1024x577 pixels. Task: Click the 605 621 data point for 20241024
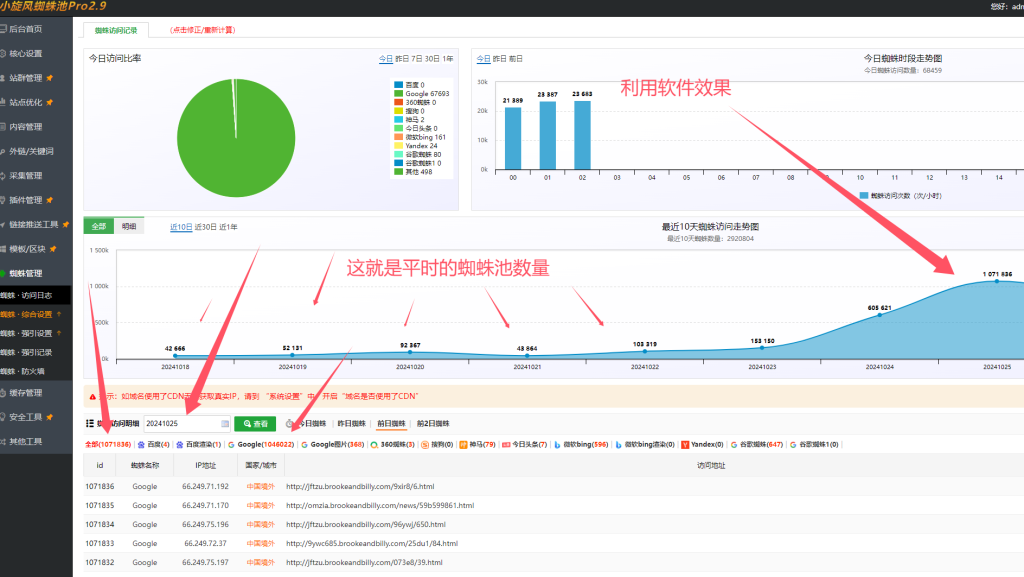click(x=880, y=315)
